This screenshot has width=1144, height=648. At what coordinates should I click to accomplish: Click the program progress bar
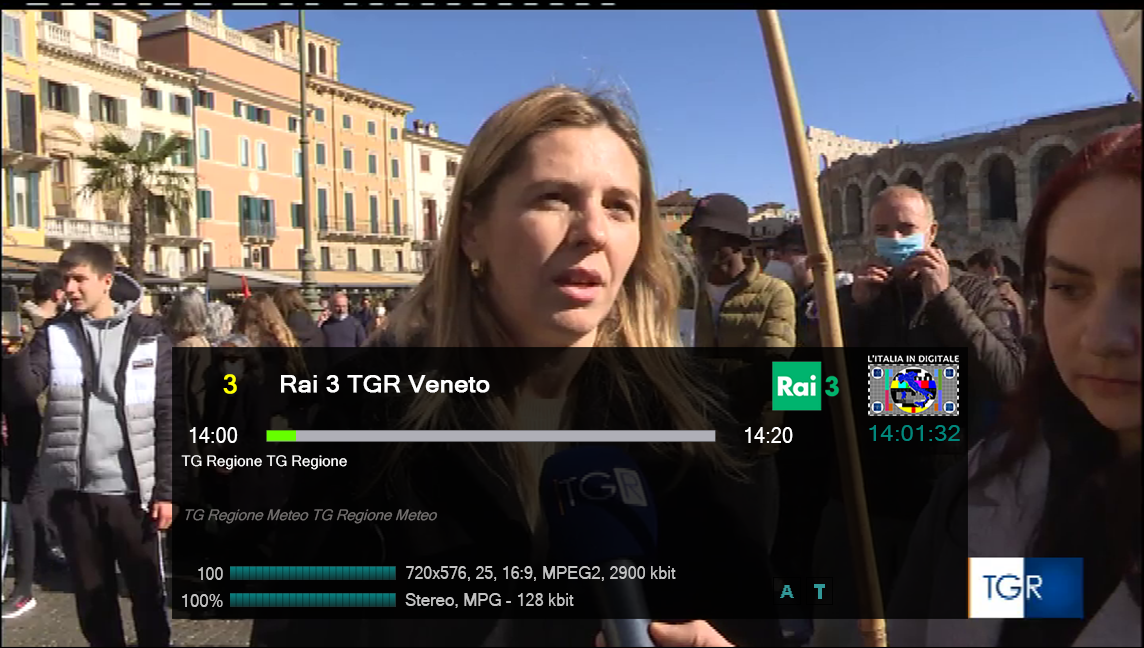490,436
